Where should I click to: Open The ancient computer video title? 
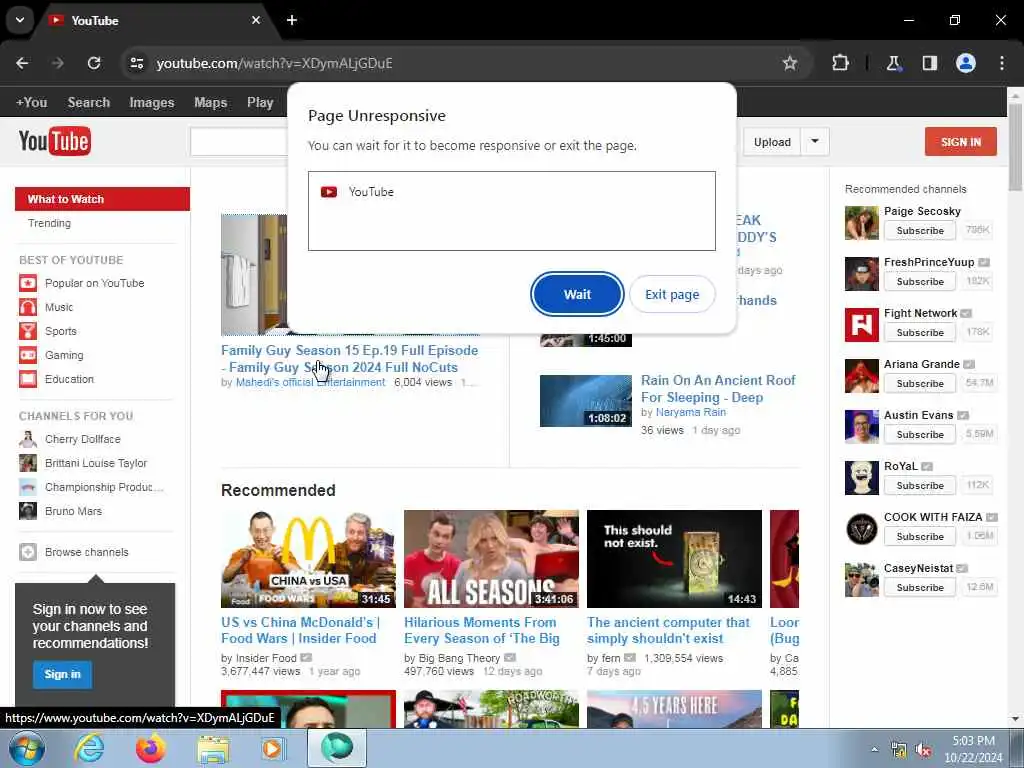click(x=668, y=630)
